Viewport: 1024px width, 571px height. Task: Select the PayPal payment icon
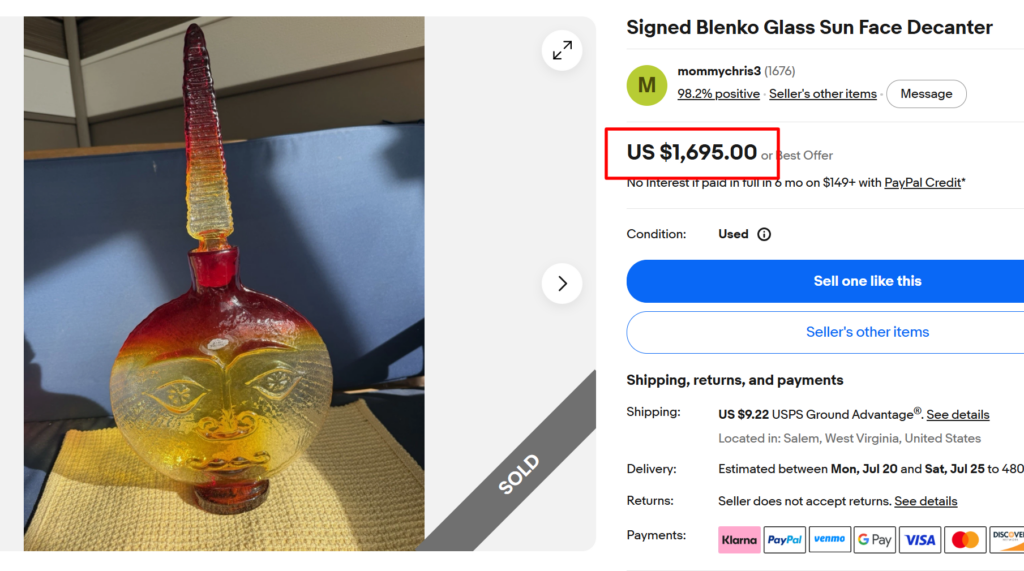784,540
